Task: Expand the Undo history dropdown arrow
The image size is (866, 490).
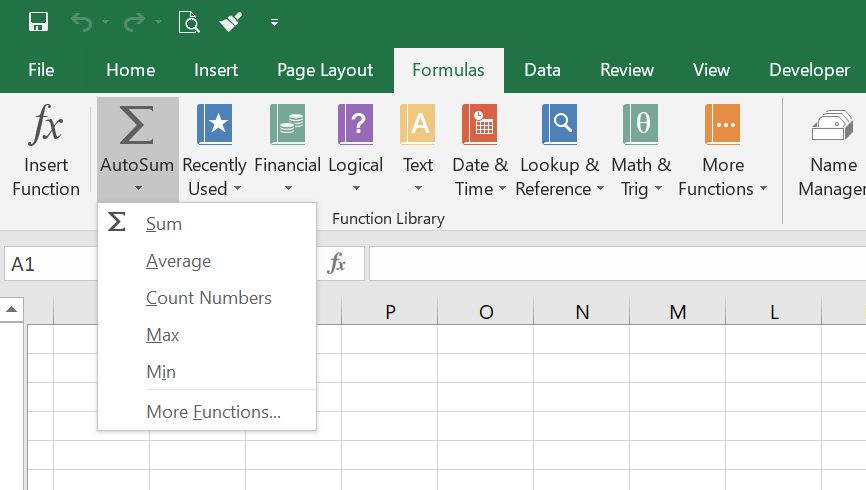Action: pyautogui.click(x=105, y=22)
